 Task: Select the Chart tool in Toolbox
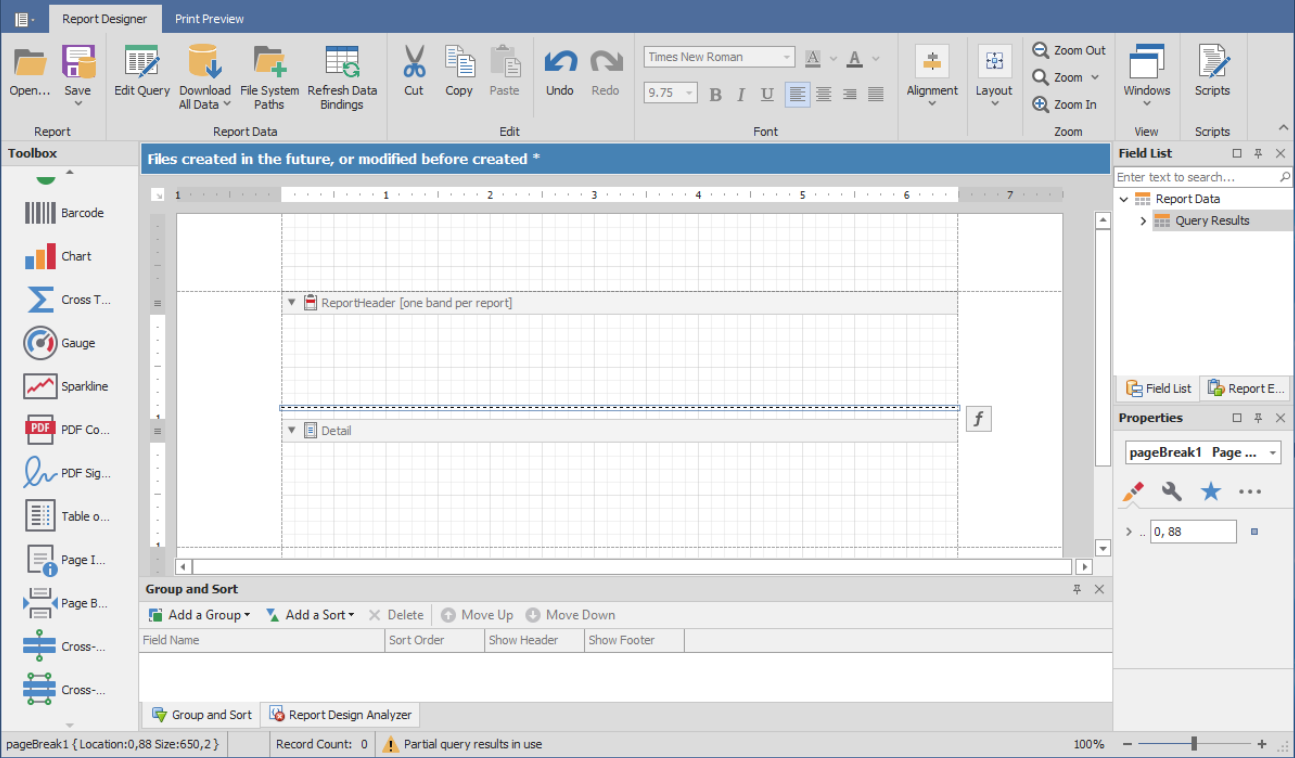click(40, 257)
